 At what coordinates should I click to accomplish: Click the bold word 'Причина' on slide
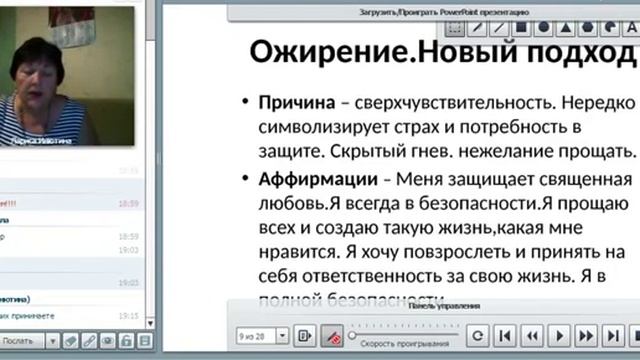tap(297, 102)
